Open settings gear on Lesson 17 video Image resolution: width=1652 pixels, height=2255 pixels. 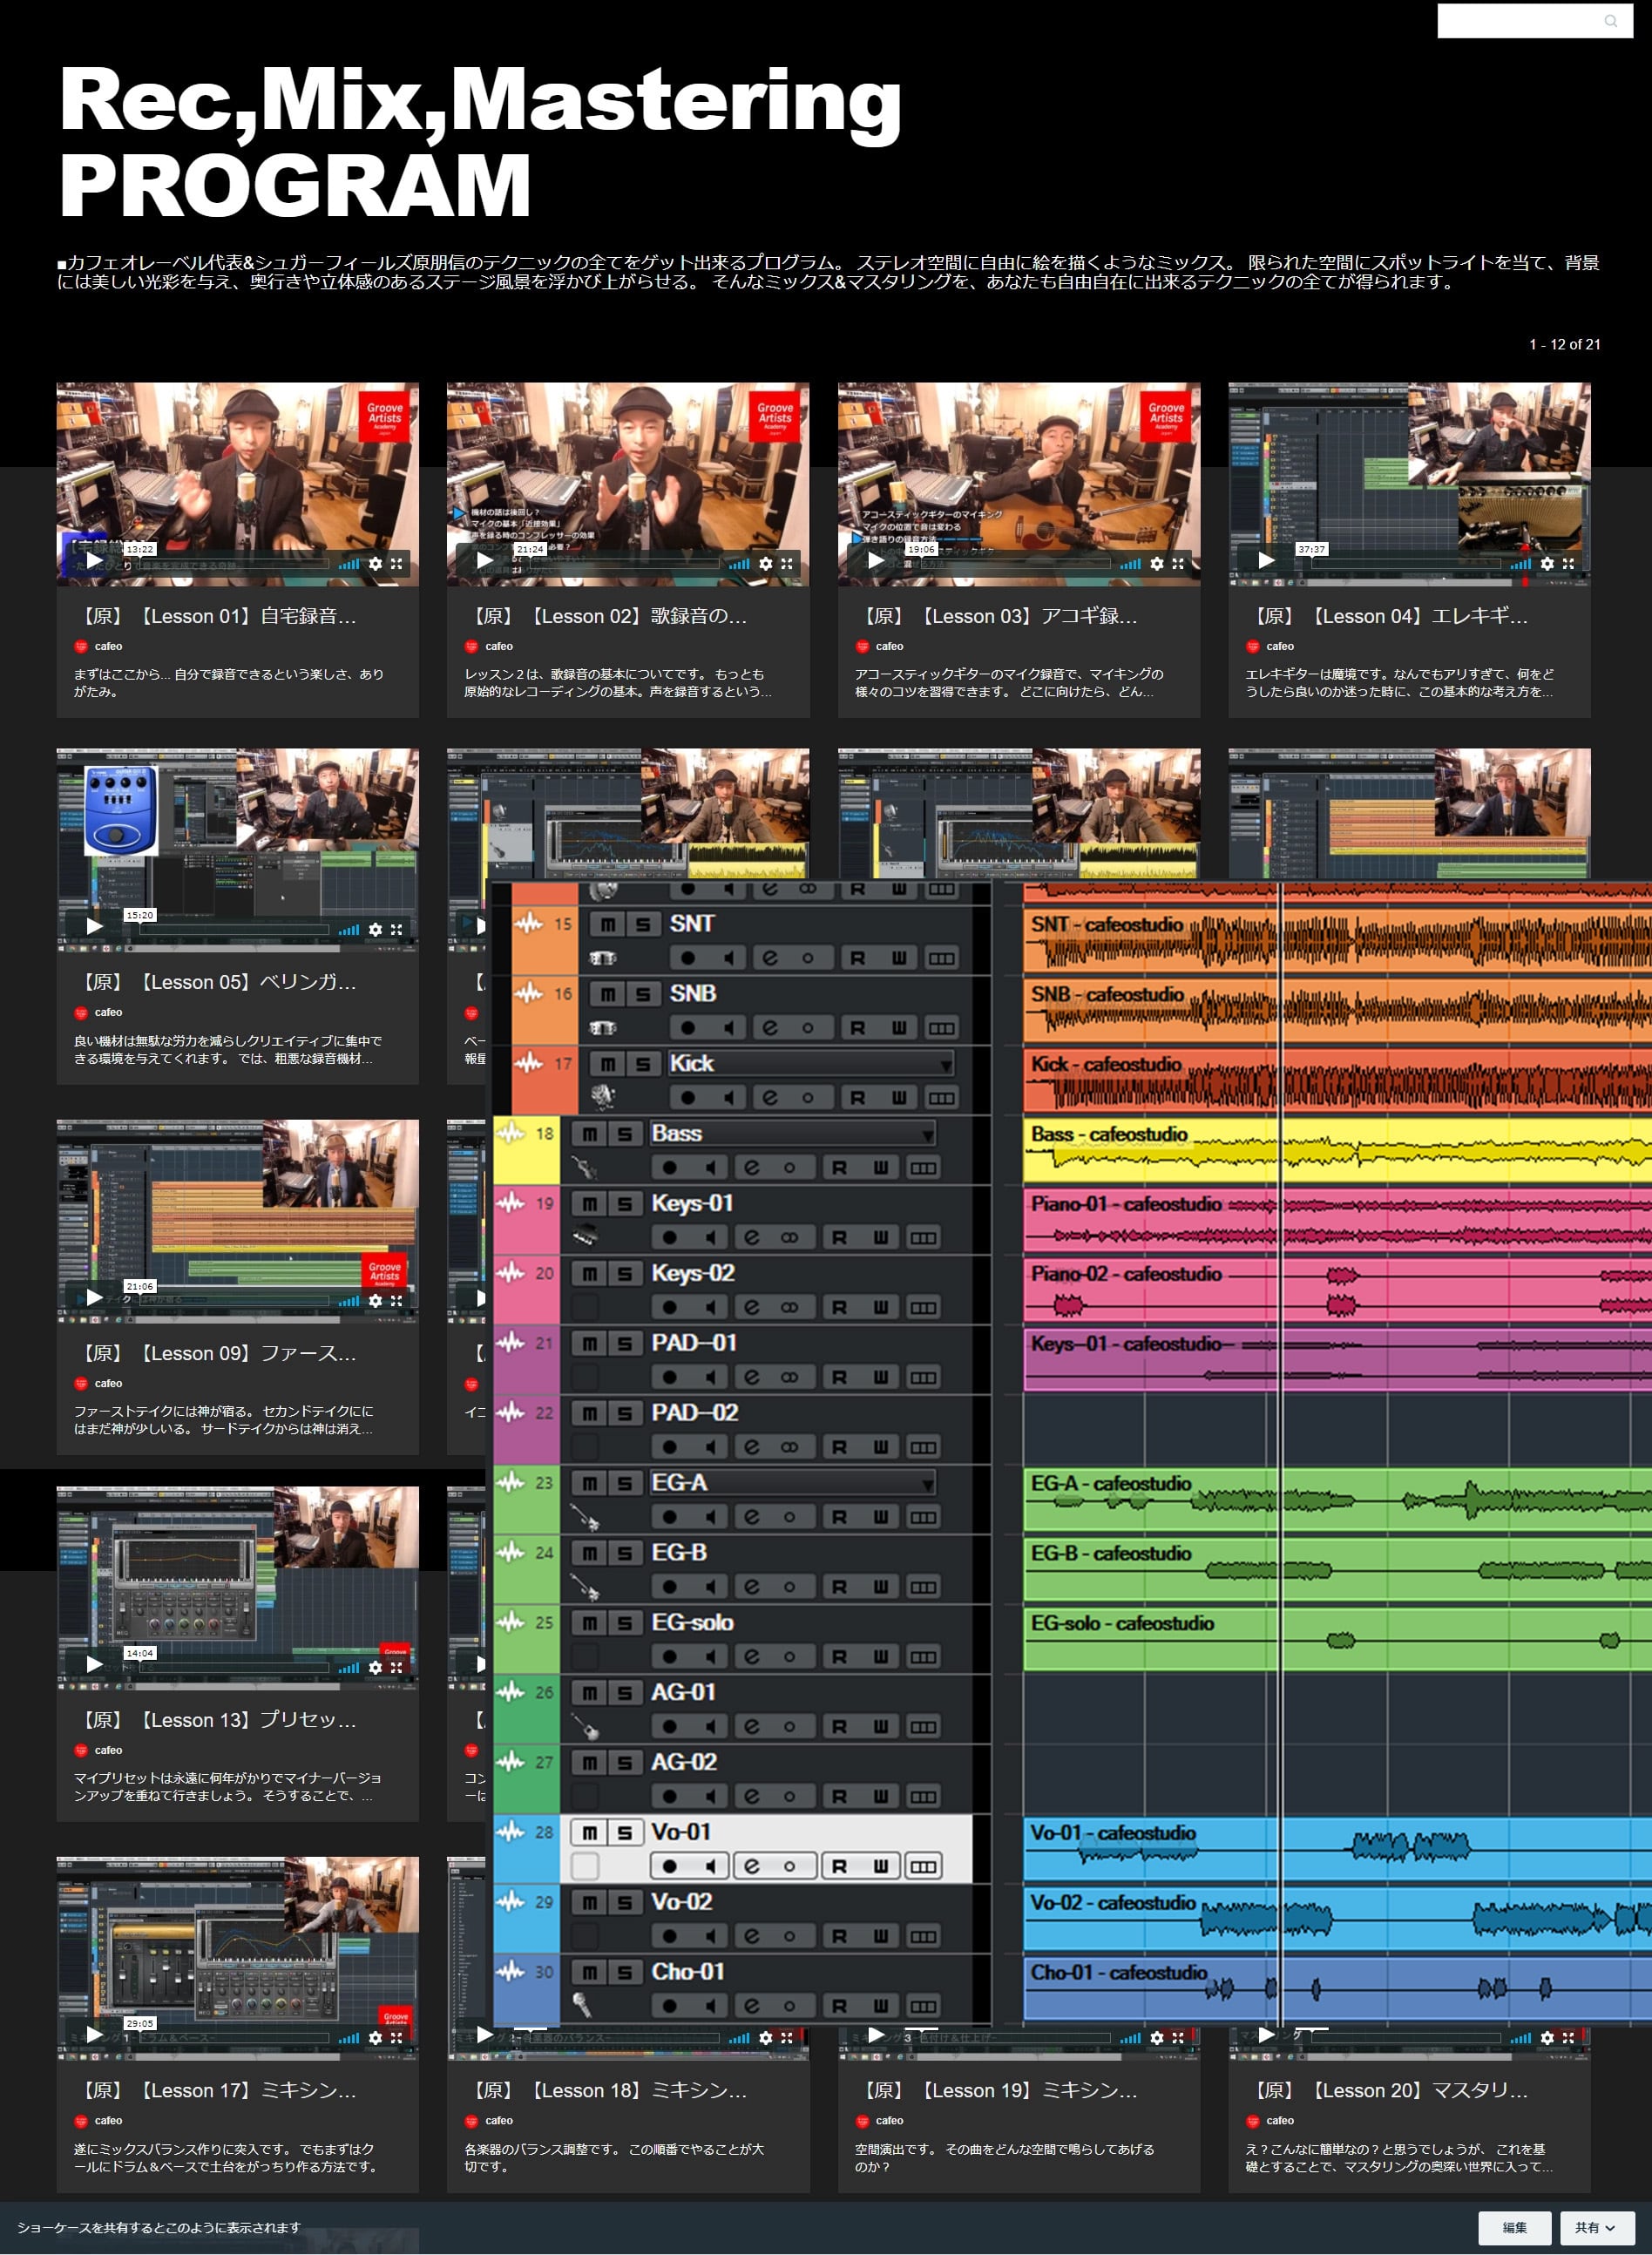(375, 2037)
